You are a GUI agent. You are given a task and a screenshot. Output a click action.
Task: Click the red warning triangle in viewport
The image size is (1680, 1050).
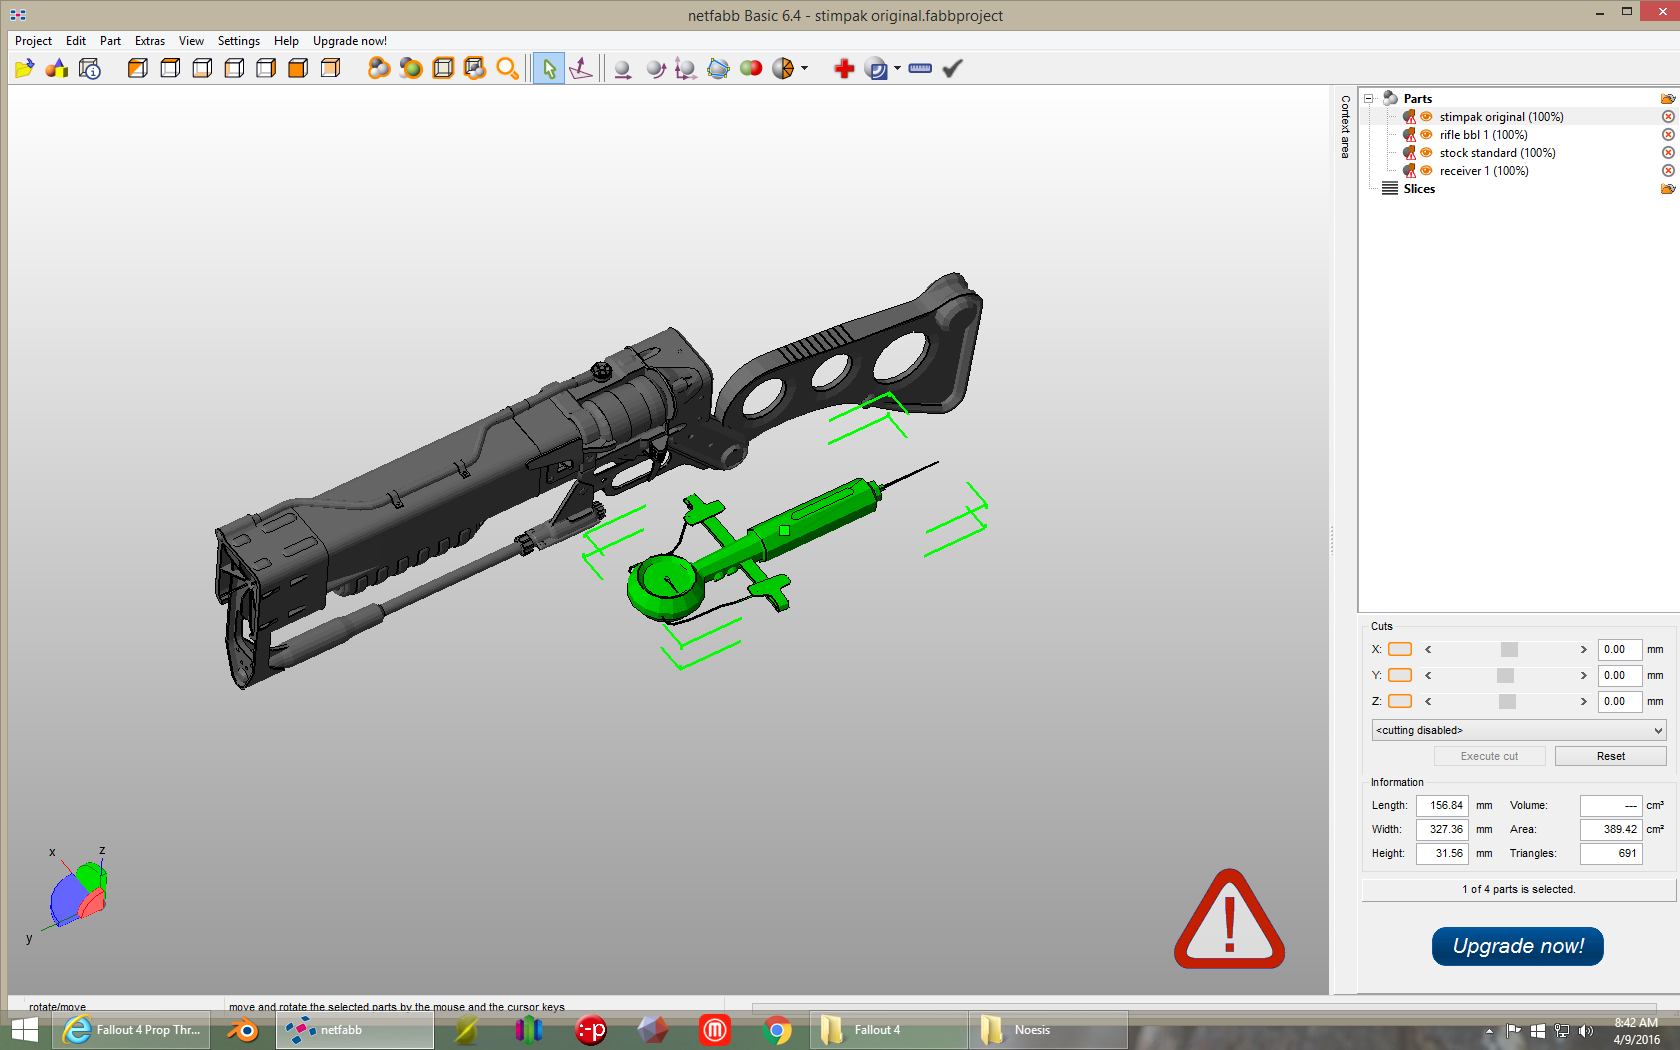click(1229, 919)
